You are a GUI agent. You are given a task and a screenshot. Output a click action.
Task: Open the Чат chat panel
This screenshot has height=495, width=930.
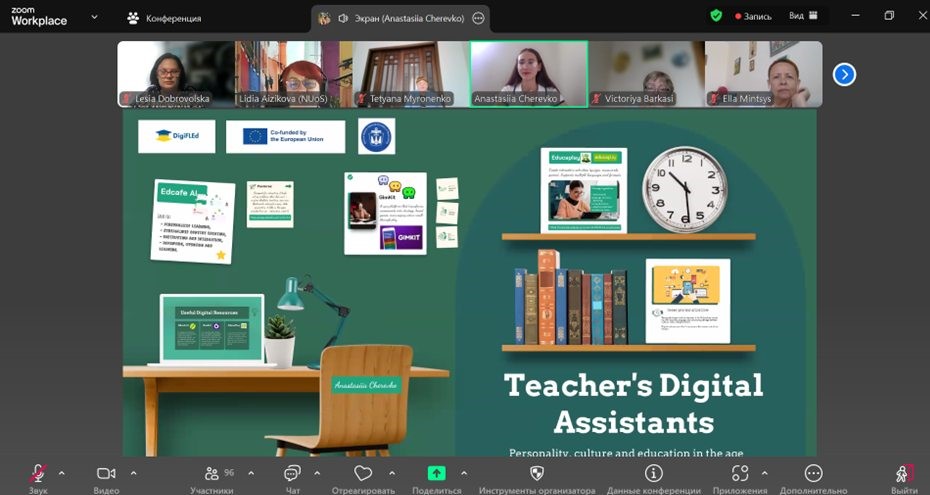292,474
